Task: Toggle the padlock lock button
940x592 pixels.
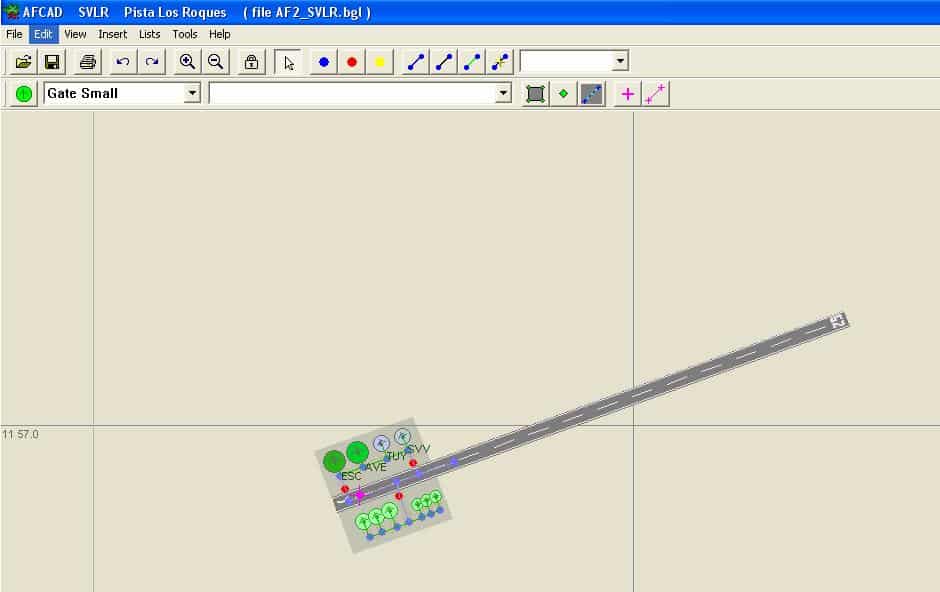Action: 252,62
